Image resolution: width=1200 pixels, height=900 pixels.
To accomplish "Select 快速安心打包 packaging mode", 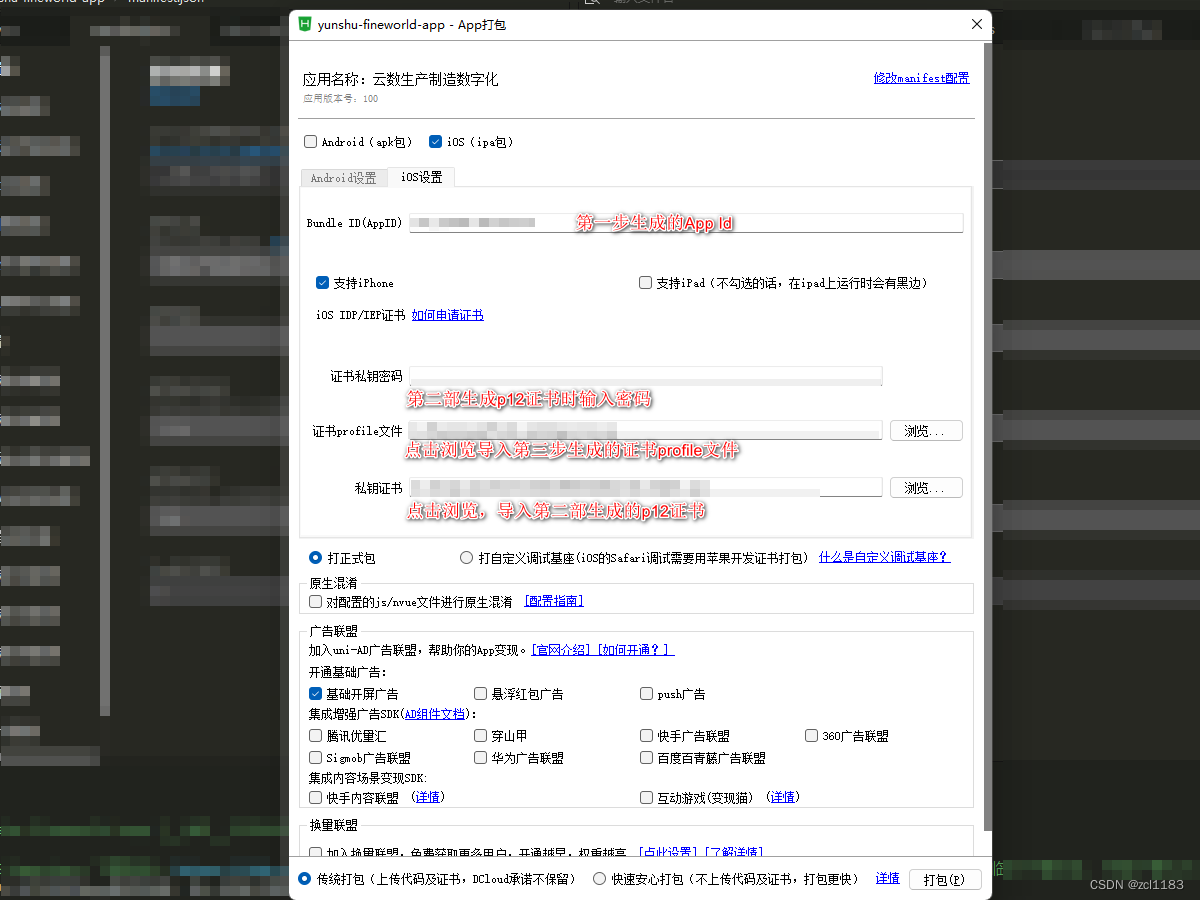I will coord(598,879).
